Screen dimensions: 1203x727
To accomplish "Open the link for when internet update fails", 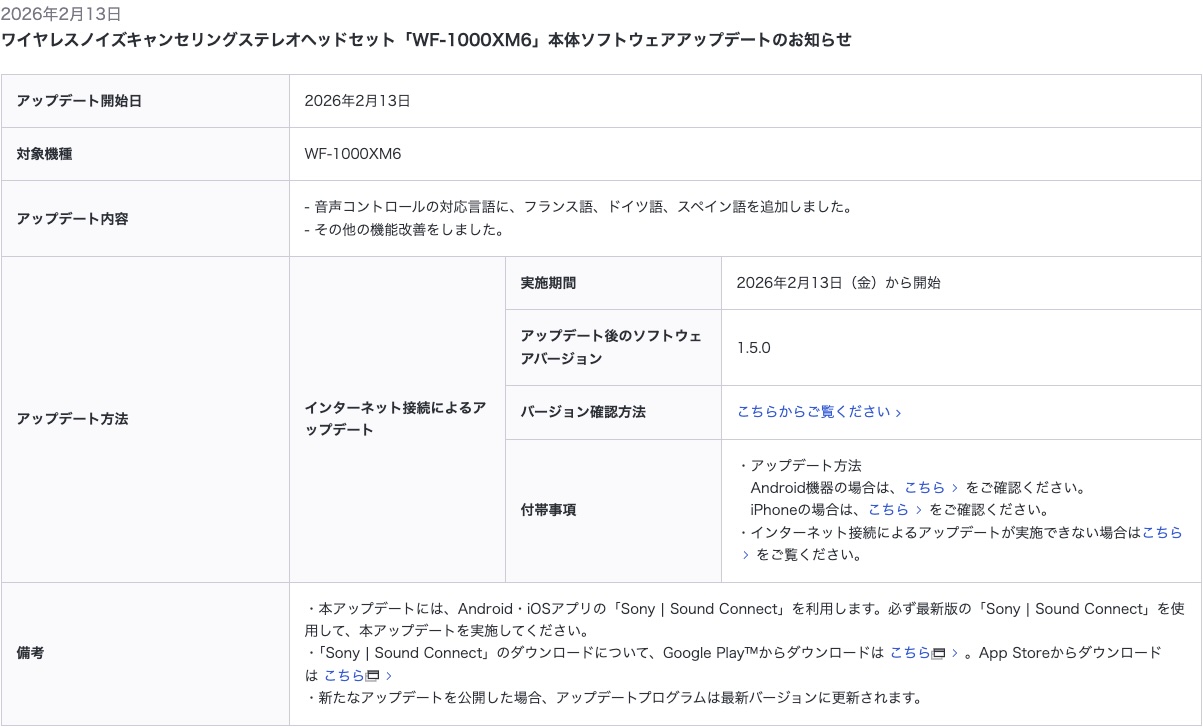I will (x=1161, y=532).
